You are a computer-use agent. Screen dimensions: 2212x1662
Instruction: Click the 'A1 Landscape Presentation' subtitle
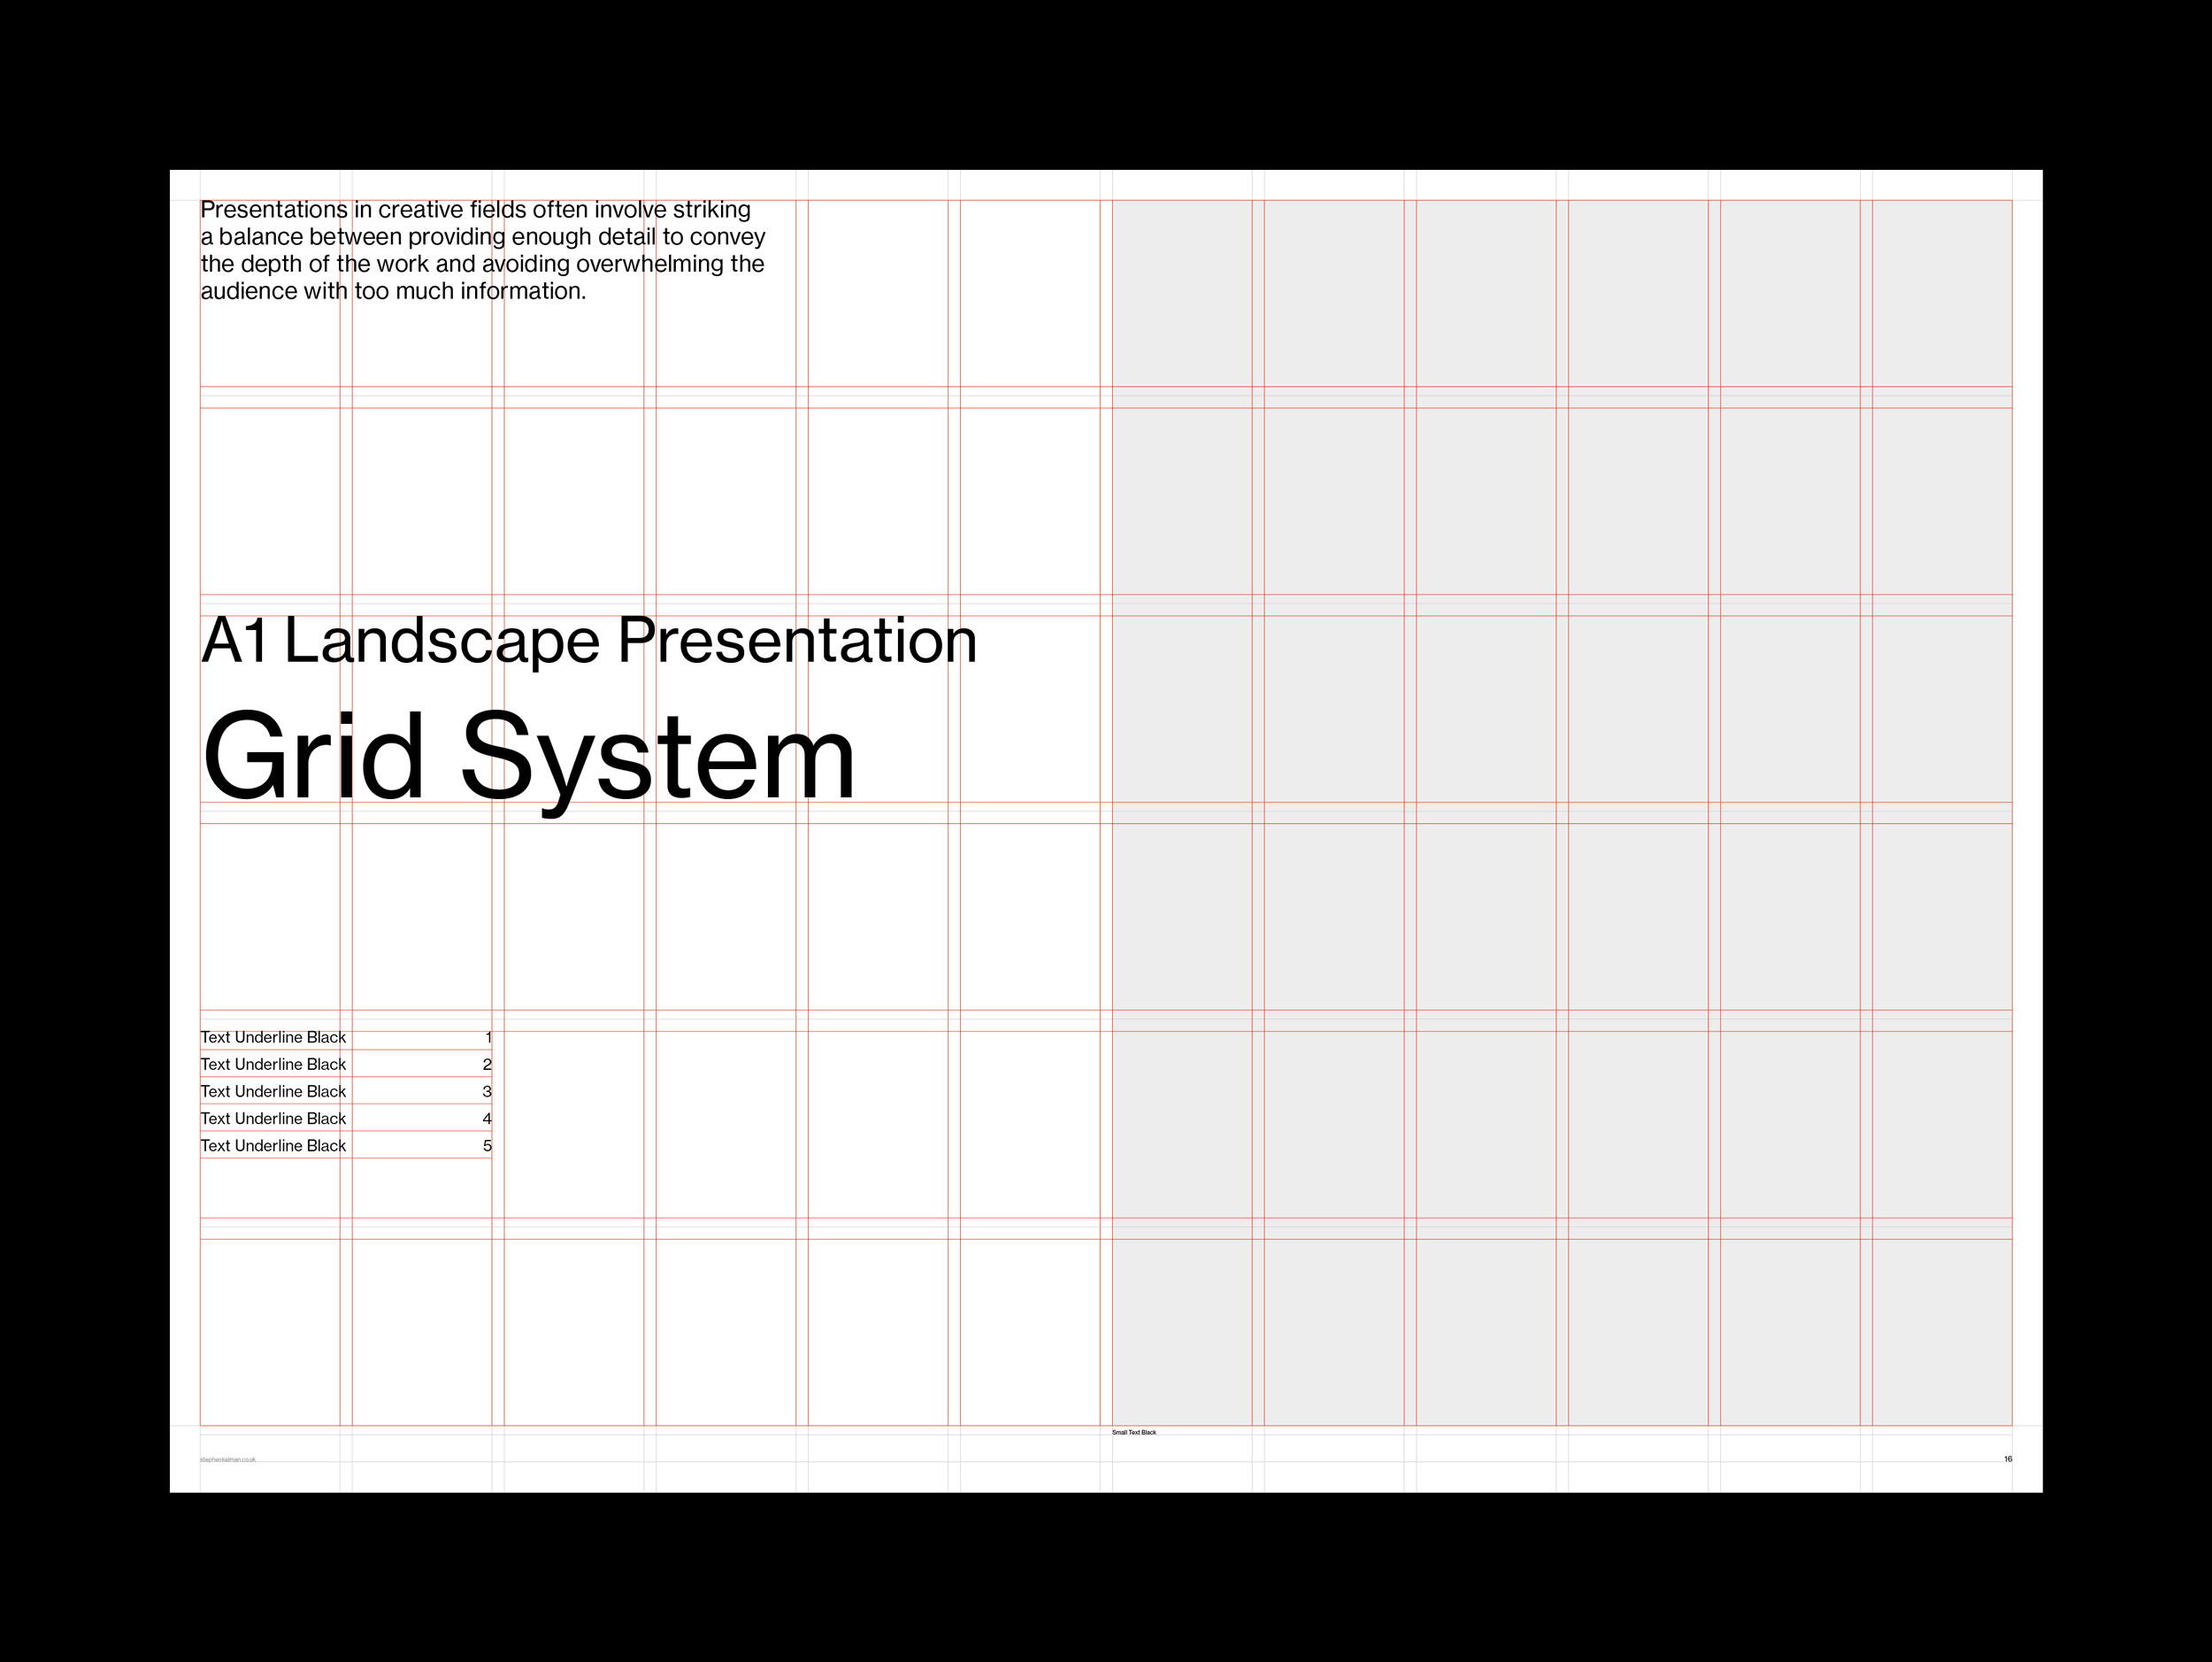588,640
